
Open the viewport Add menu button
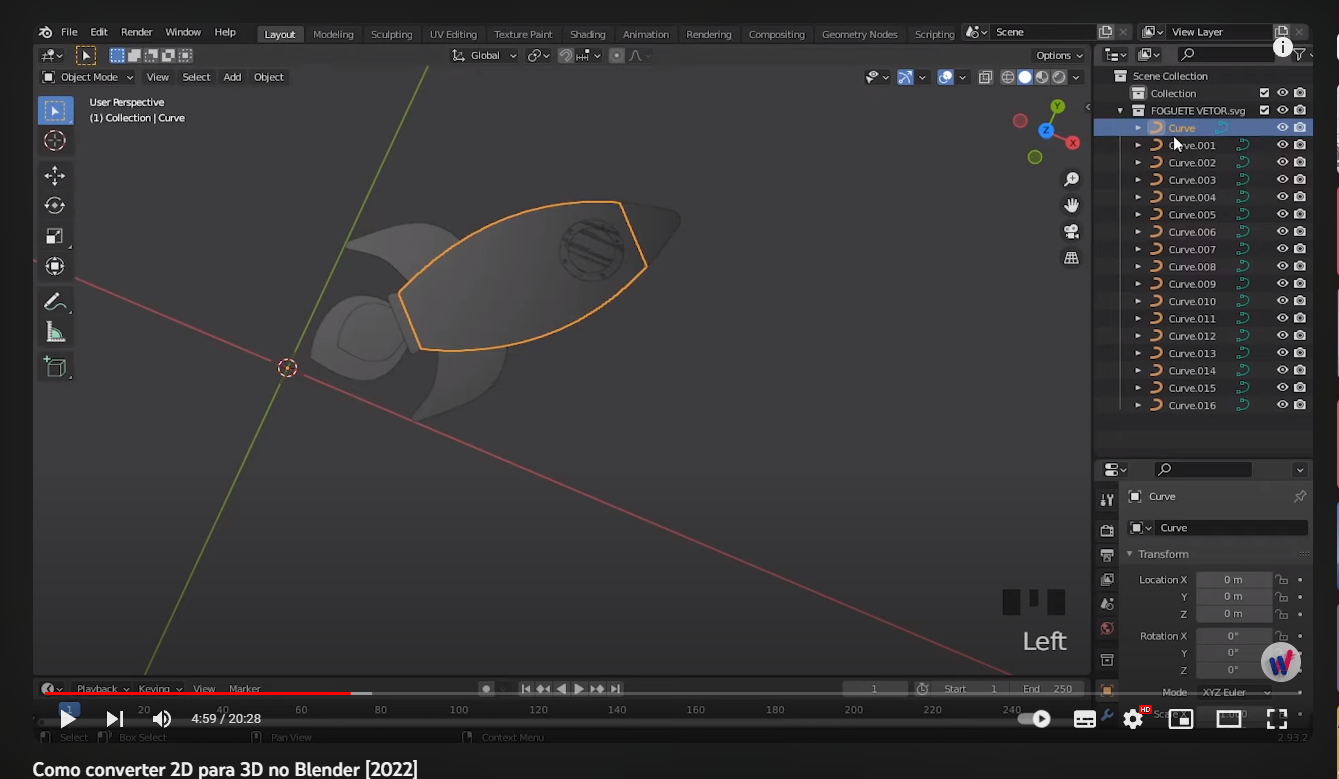click(232, 77)
